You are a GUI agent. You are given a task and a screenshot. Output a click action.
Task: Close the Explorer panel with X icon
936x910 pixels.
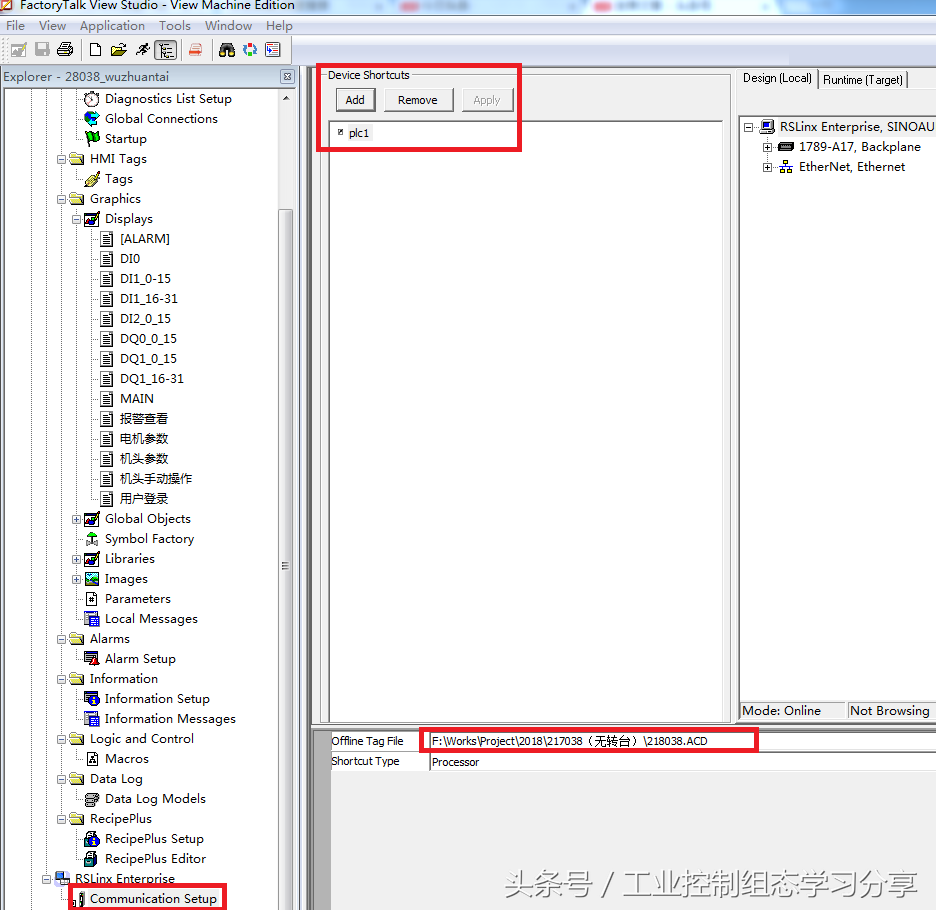287,77
